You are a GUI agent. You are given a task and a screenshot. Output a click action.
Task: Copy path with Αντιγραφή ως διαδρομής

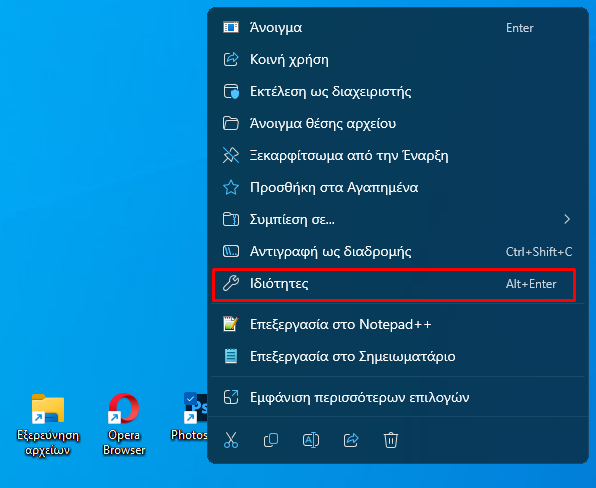(x=396, y=251)
